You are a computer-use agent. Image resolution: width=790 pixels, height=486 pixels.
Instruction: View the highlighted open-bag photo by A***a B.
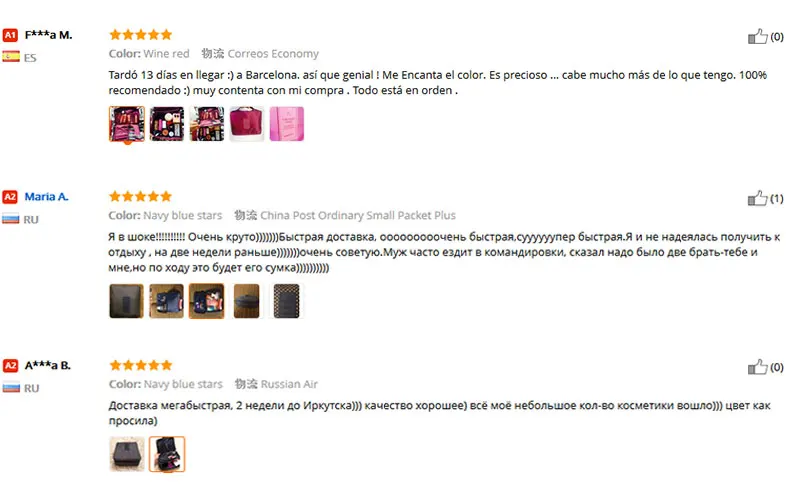pos(167,454)
